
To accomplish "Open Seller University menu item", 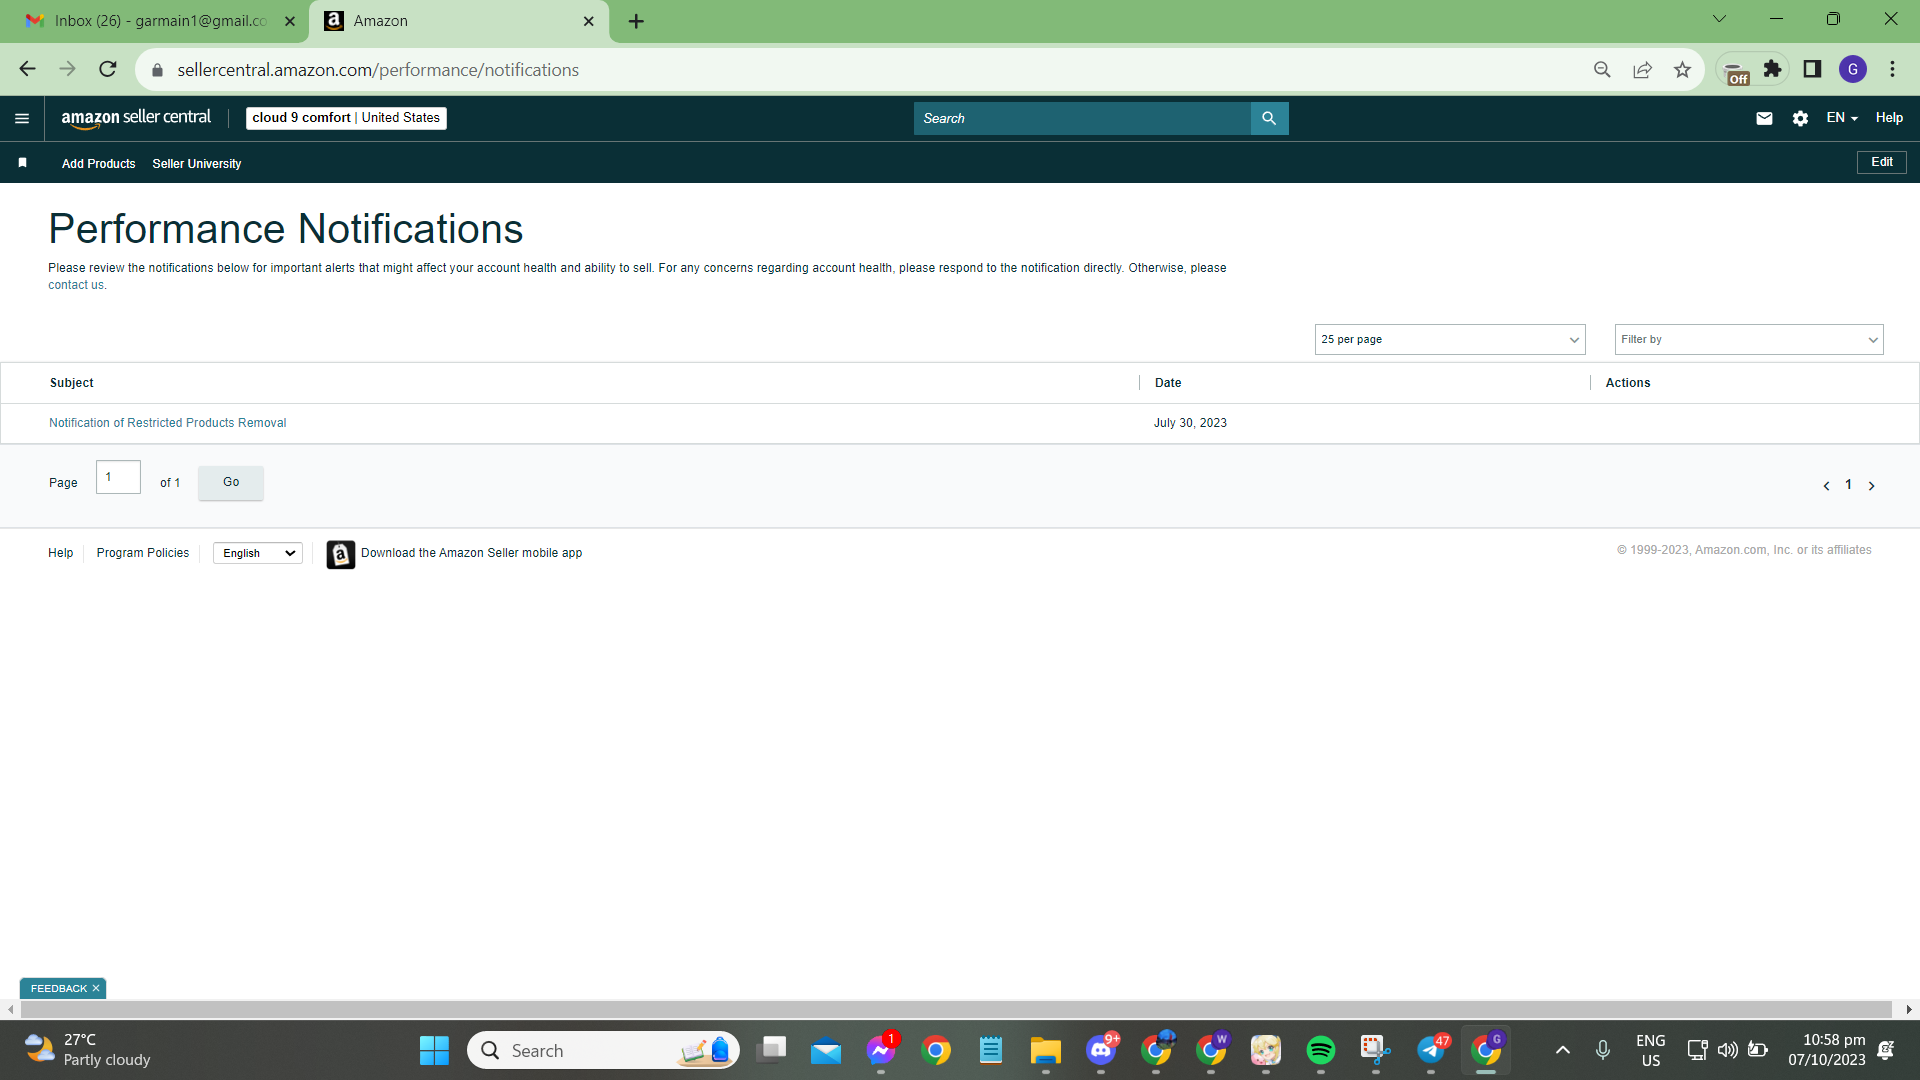I will click(x=197, y=164).
